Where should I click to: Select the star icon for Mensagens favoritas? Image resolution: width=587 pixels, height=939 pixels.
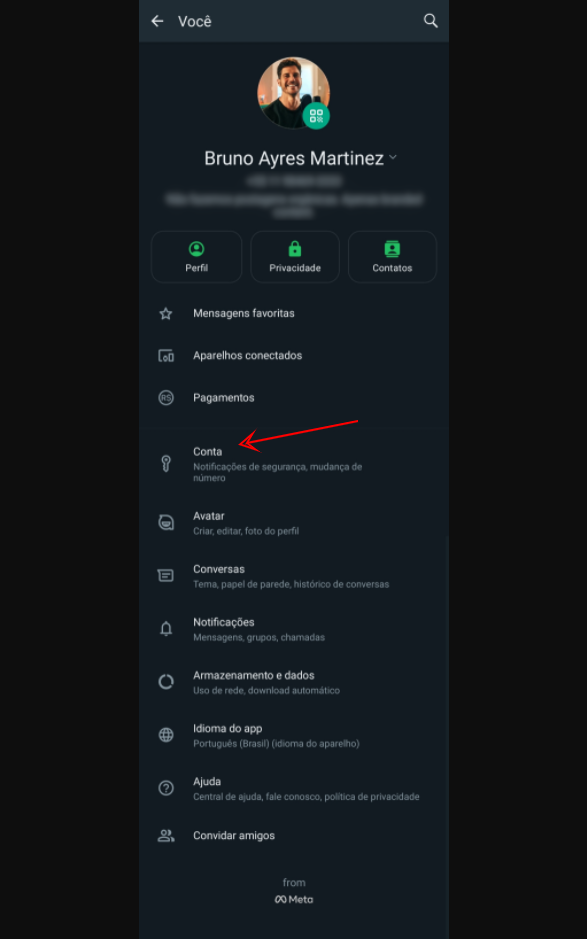[166, 313]
